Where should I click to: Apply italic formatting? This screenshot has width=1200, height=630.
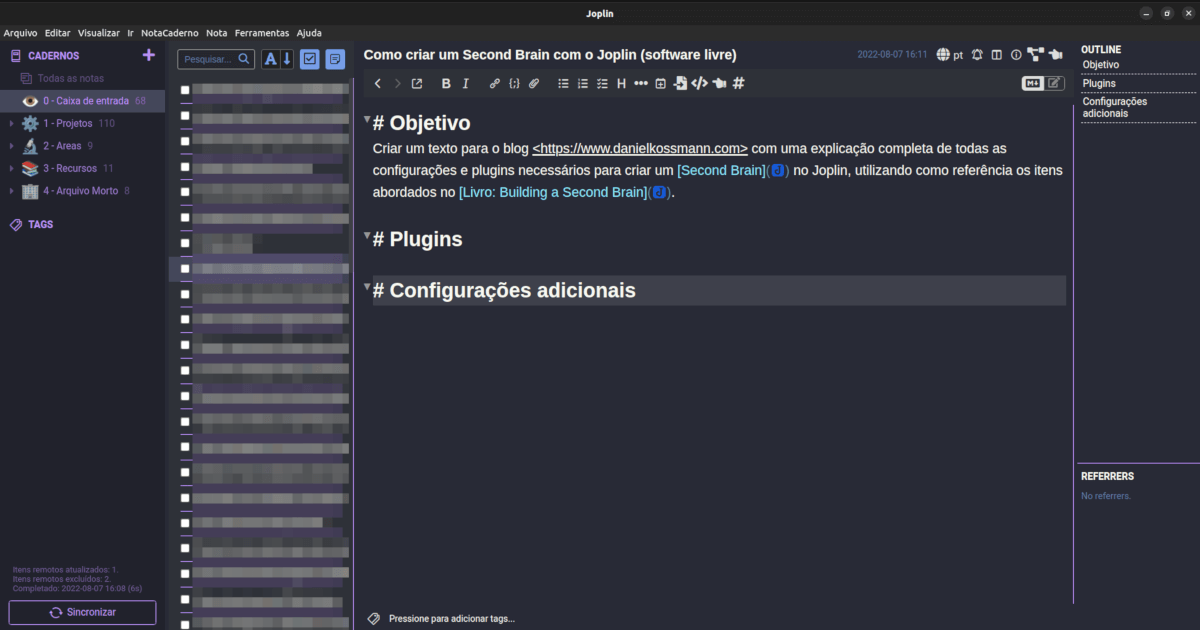tap(465, 84)
